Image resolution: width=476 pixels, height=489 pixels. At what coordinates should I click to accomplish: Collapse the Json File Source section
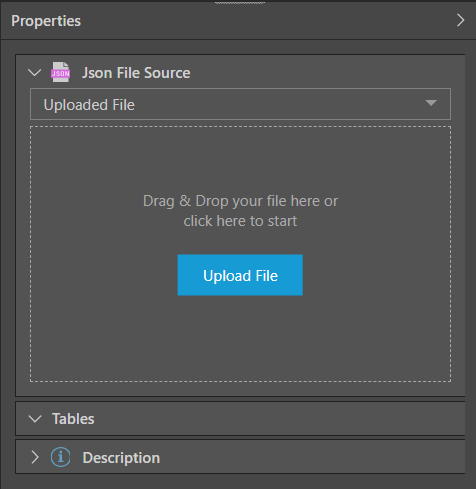35,72
